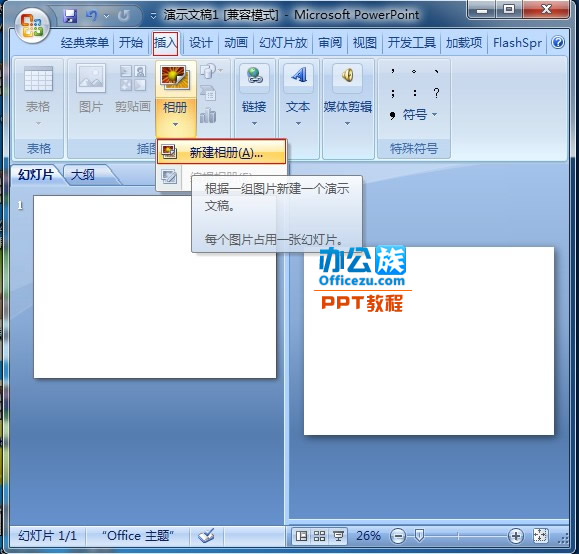
Task: Open the 开发工具 tab
Action: point(411,43)
